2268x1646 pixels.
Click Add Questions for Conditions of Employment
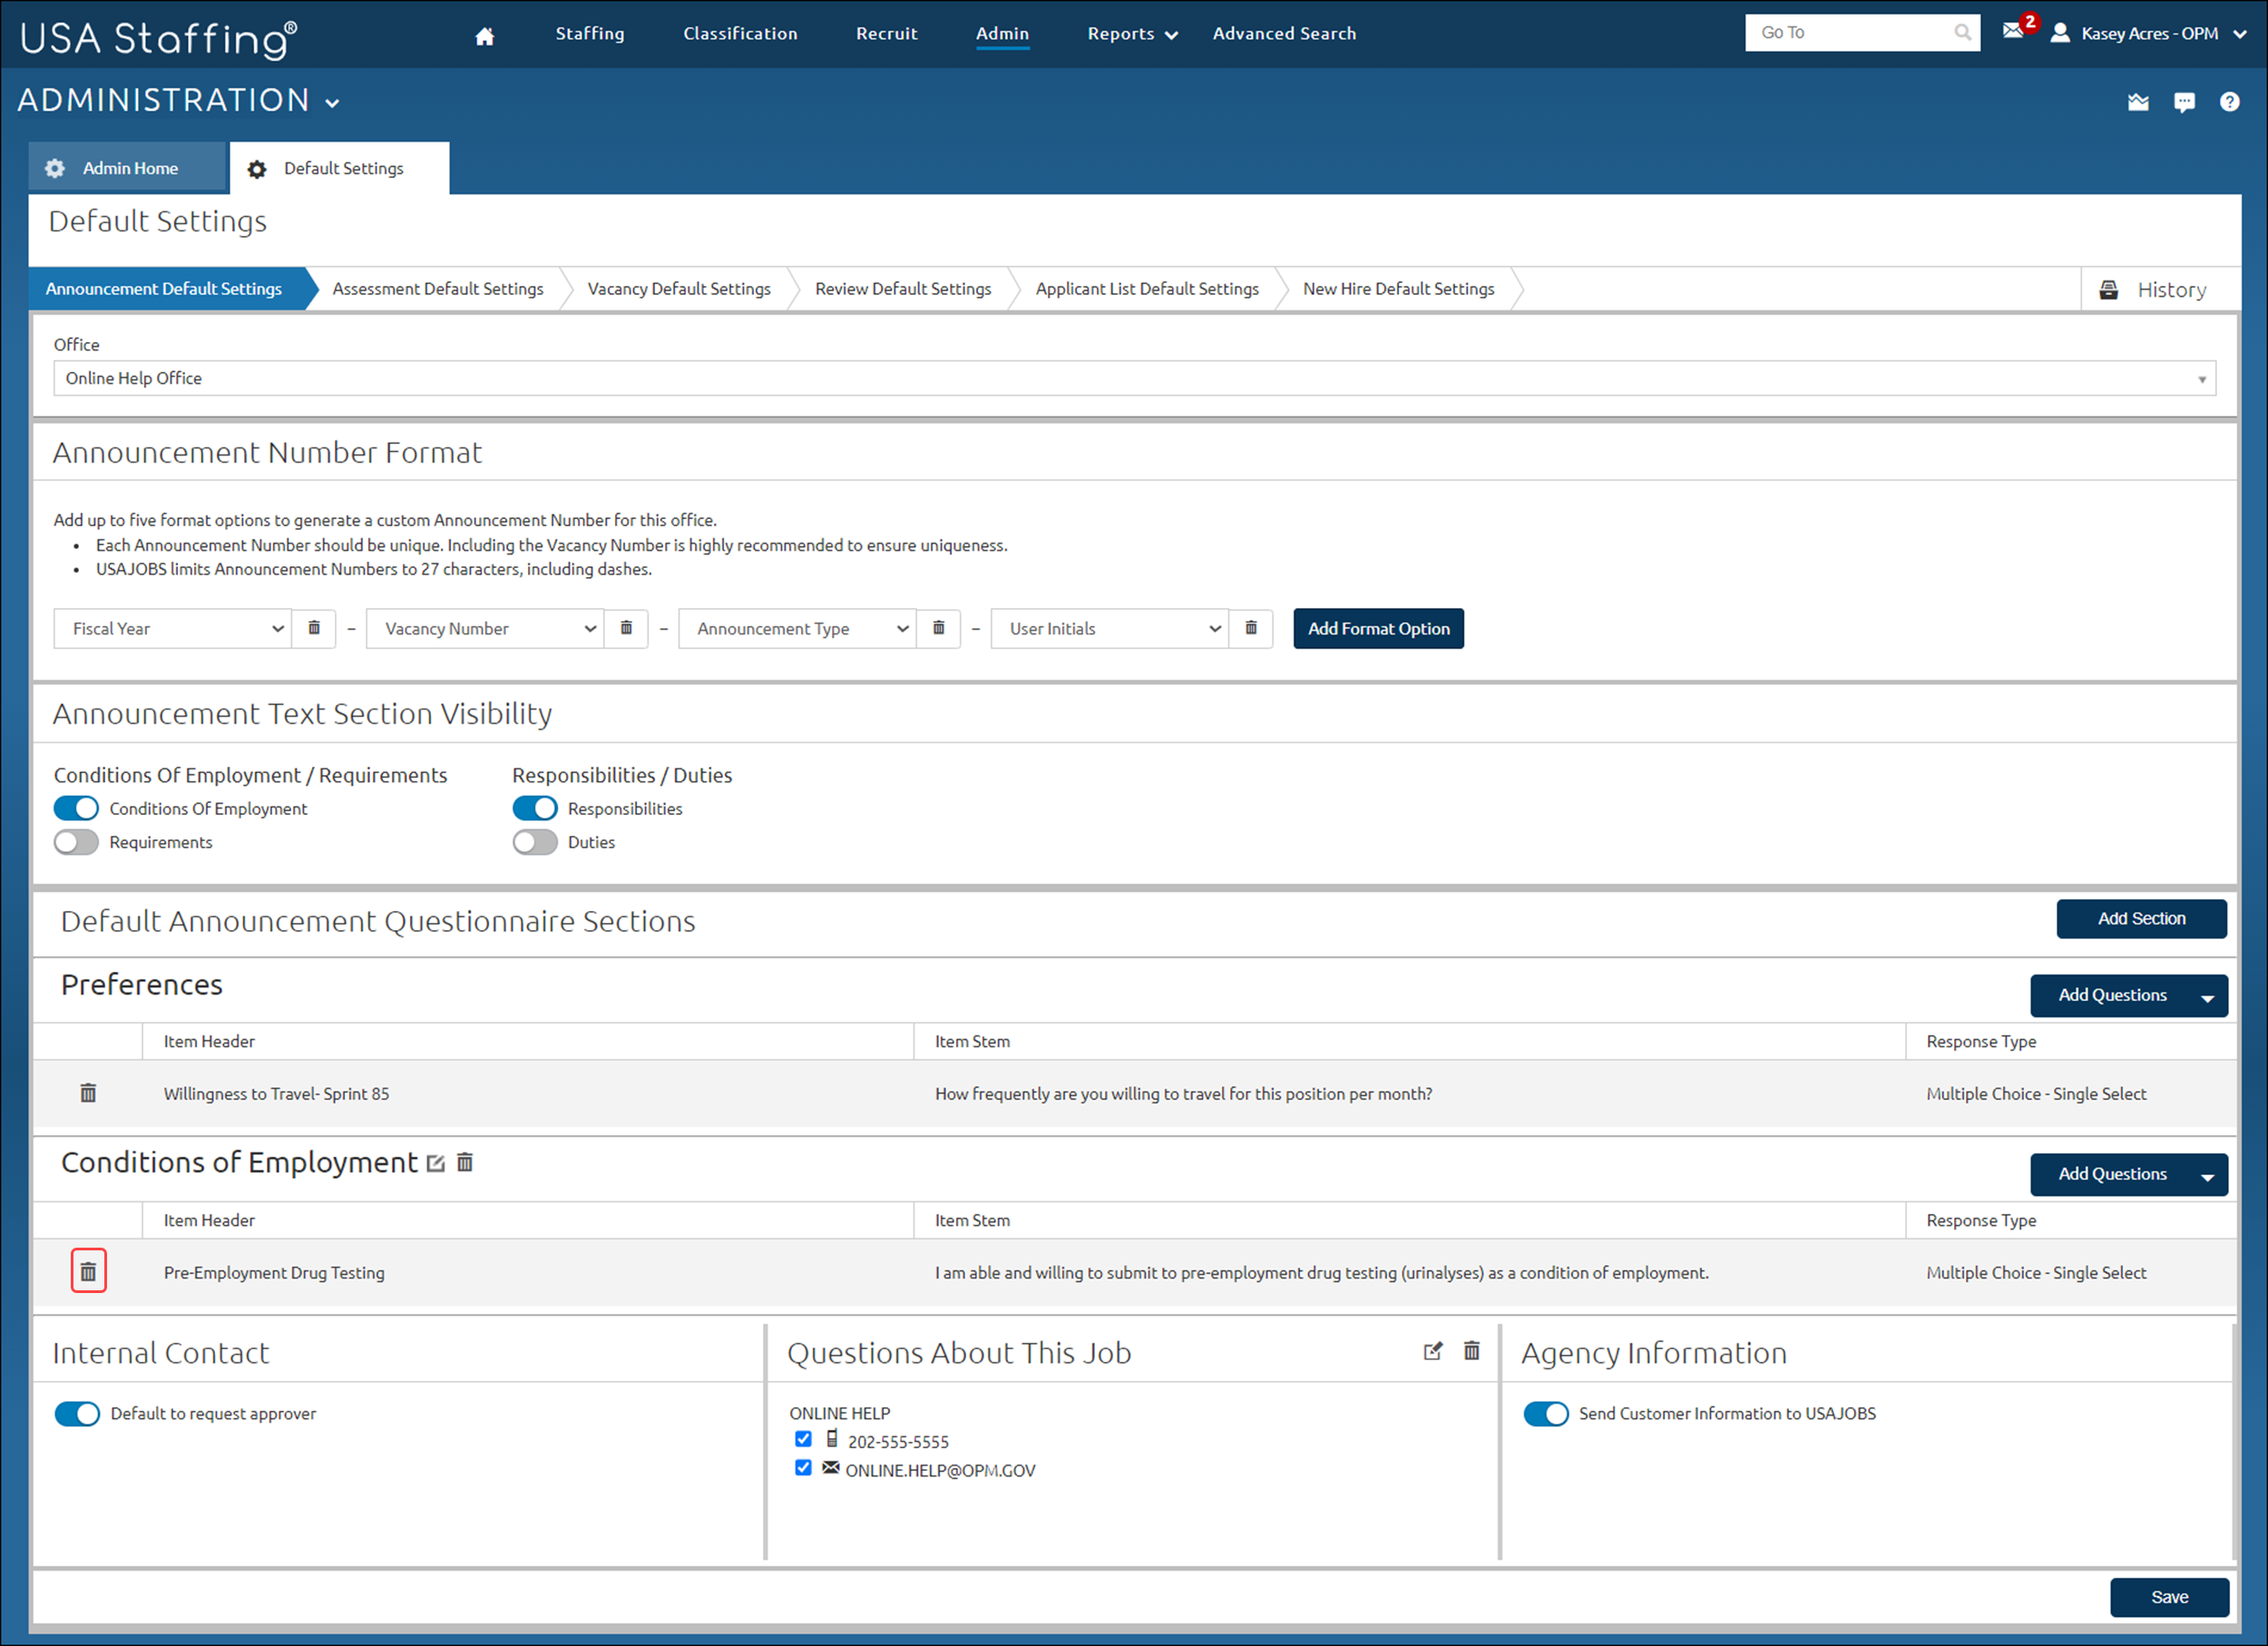[2111, 1174]
